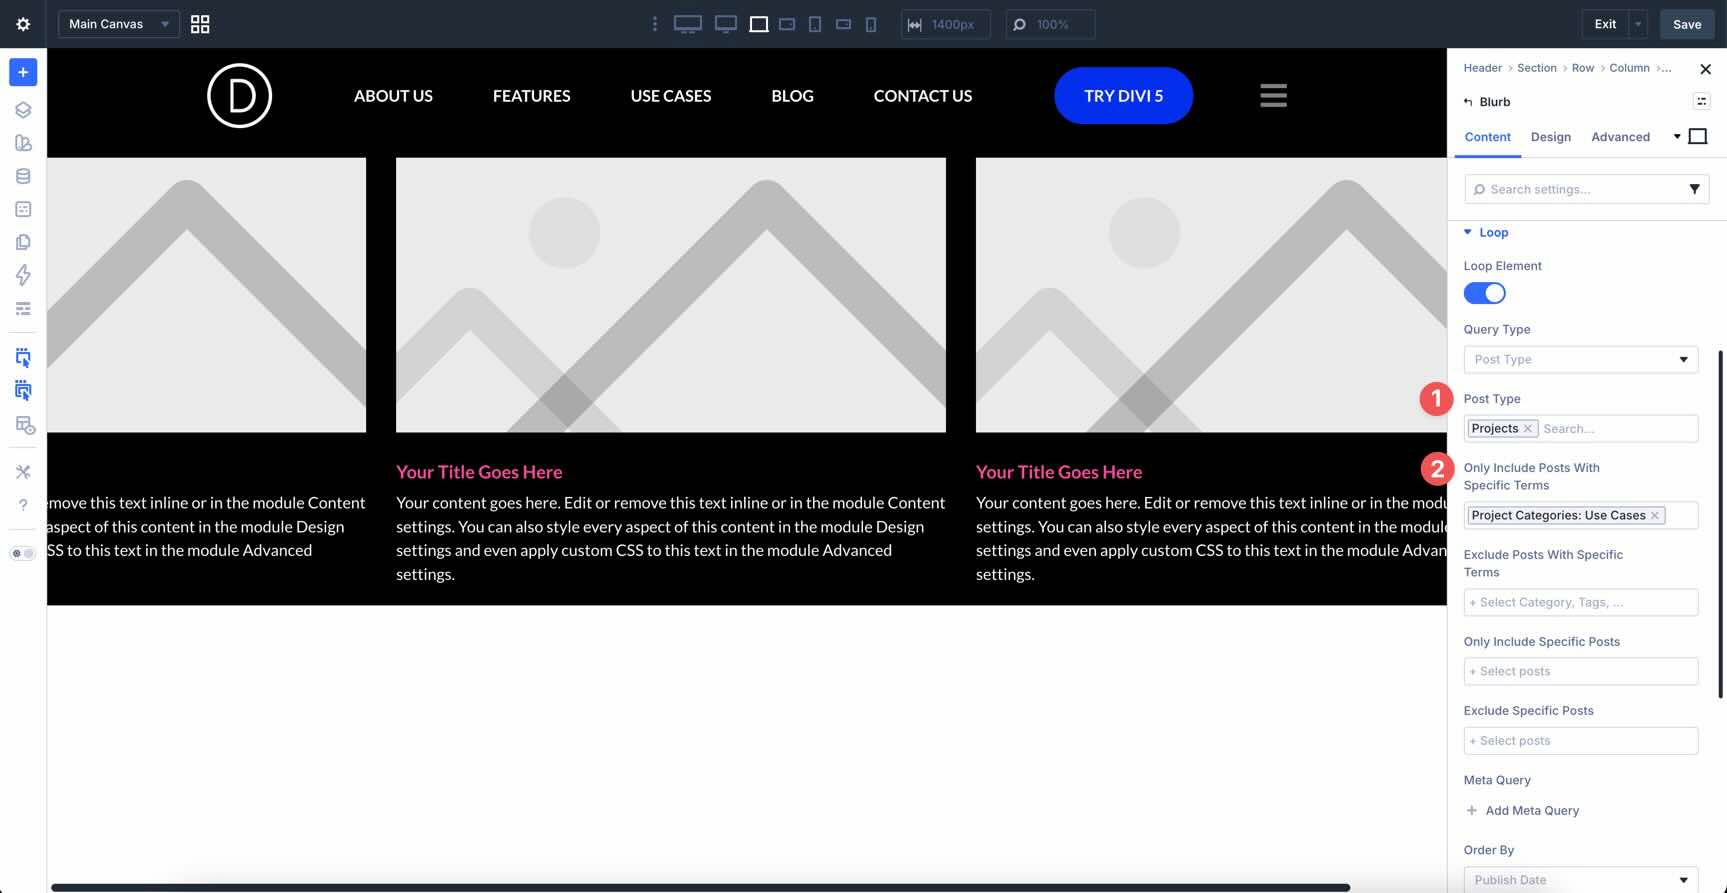1727x893 pixels.
Task: Open USE CASES menu link
Action: coord(671,96)
